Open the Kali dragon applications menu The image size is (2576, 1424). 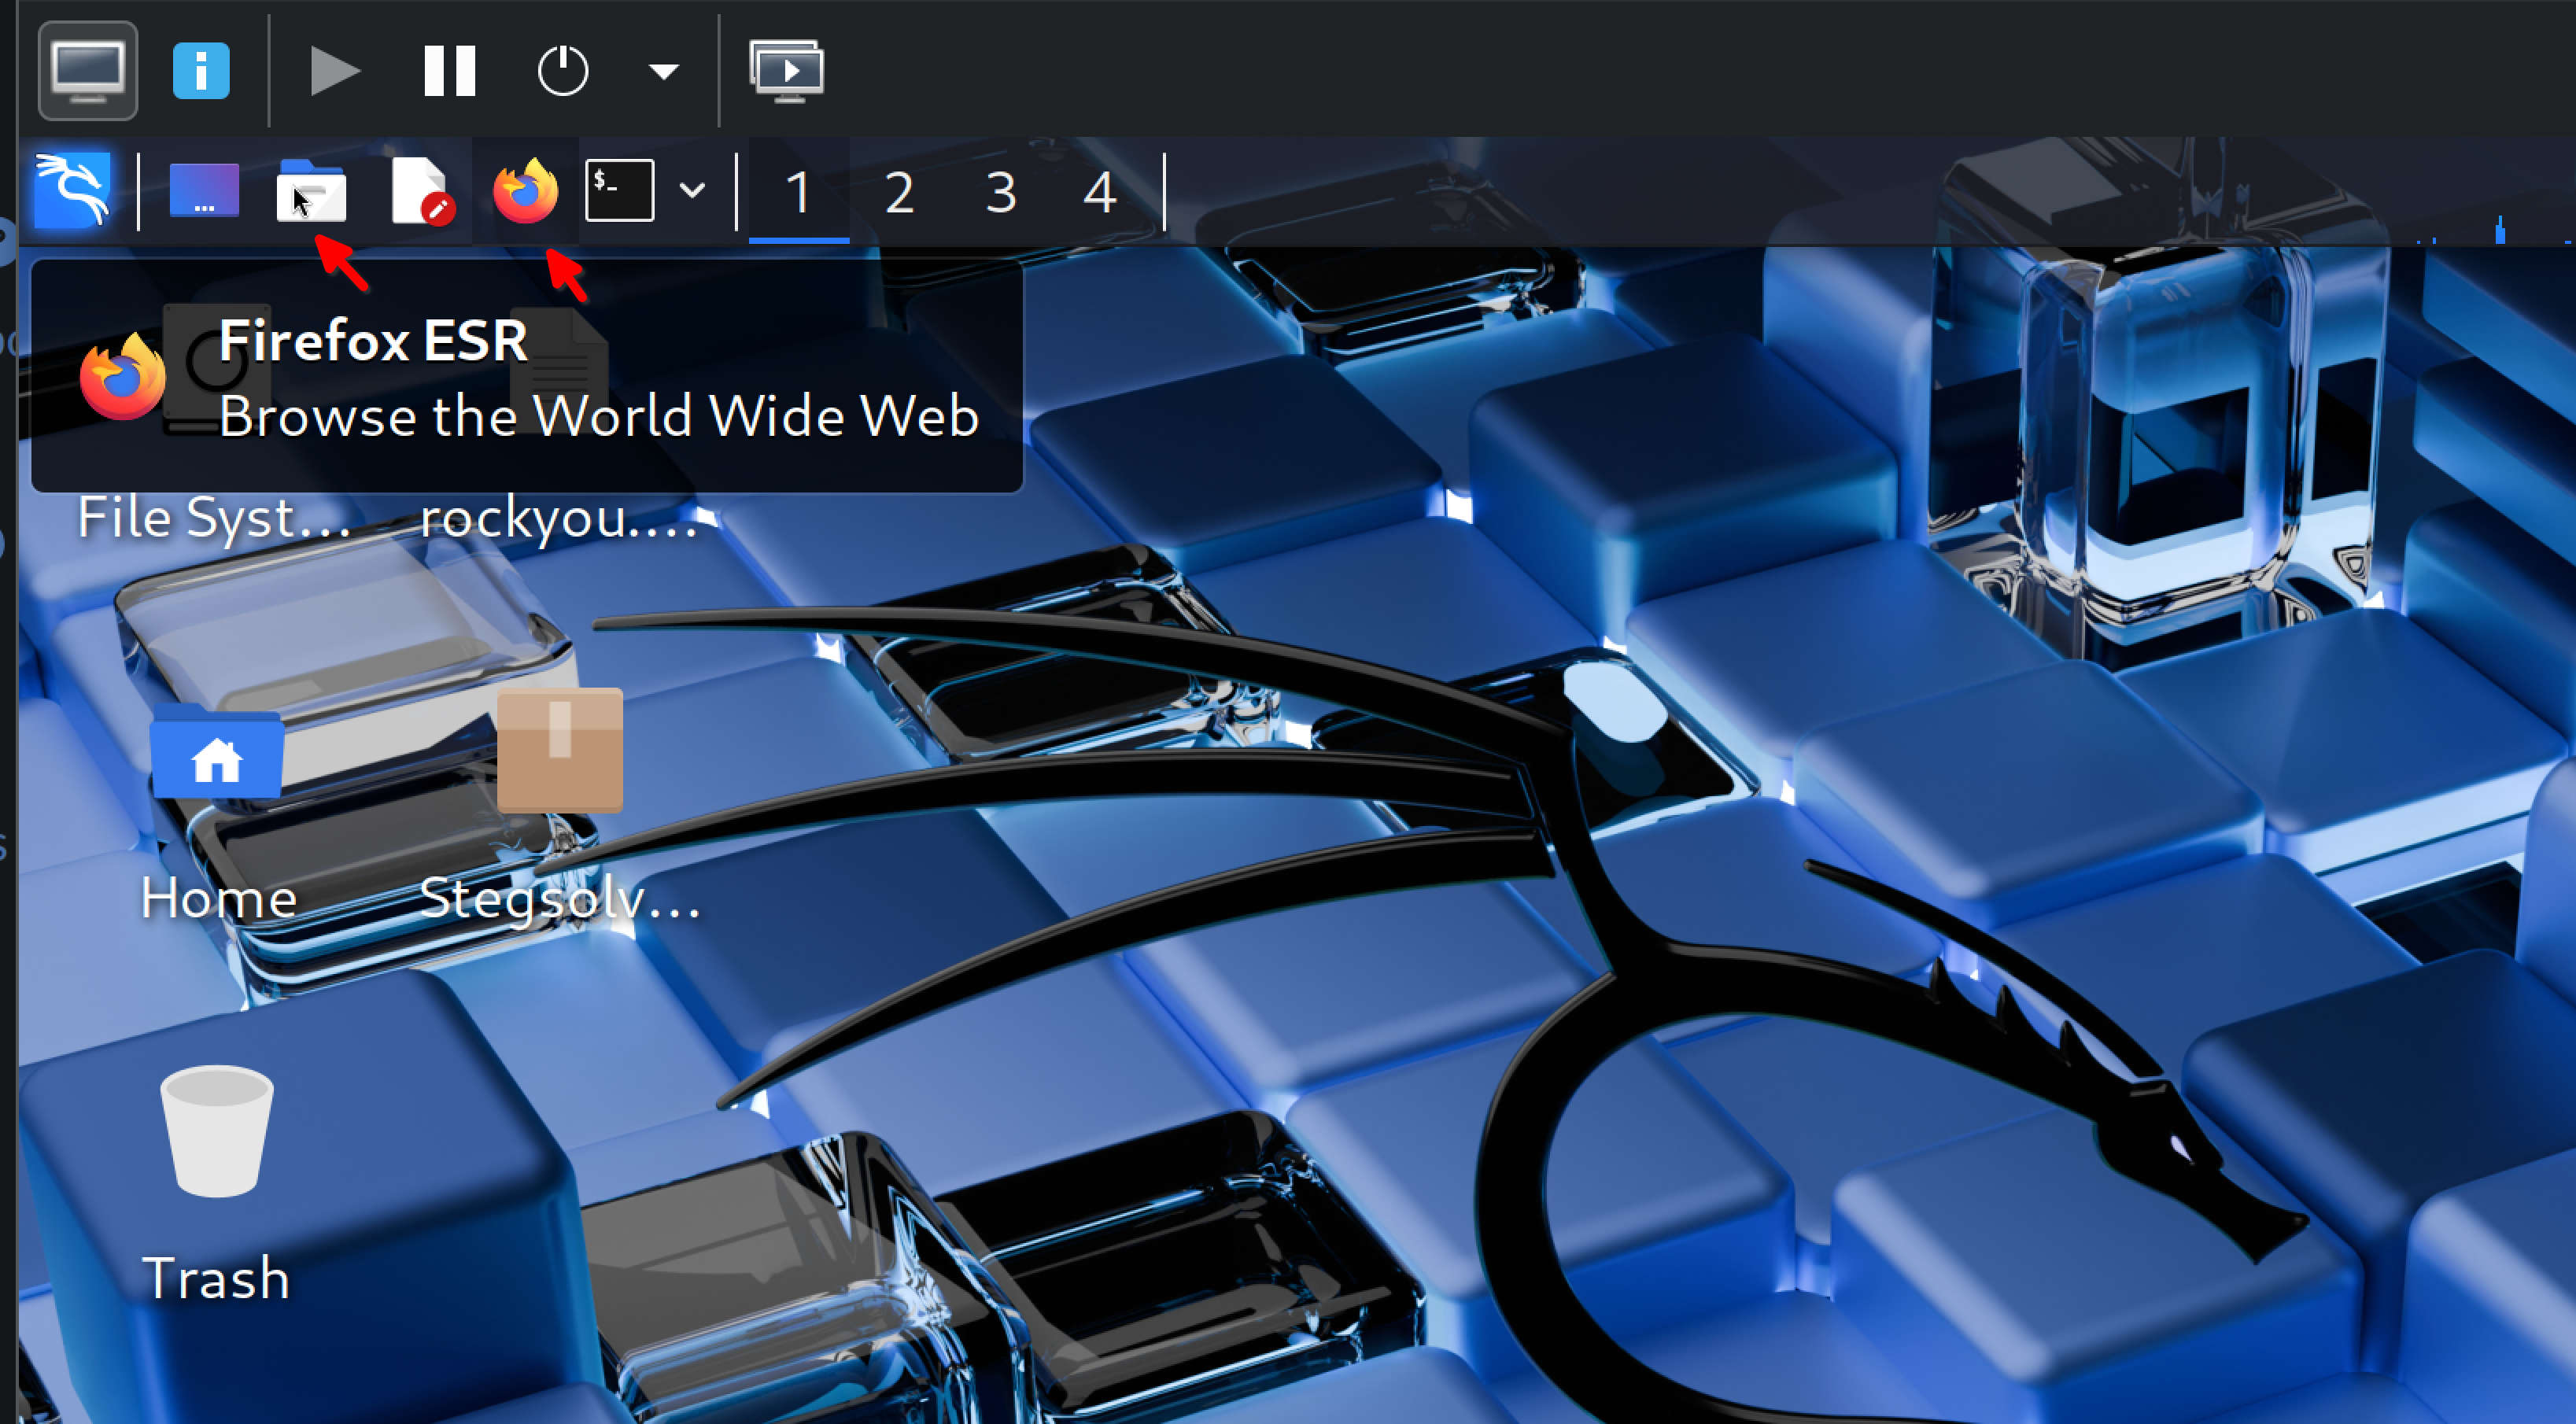(x=72, y=189)
